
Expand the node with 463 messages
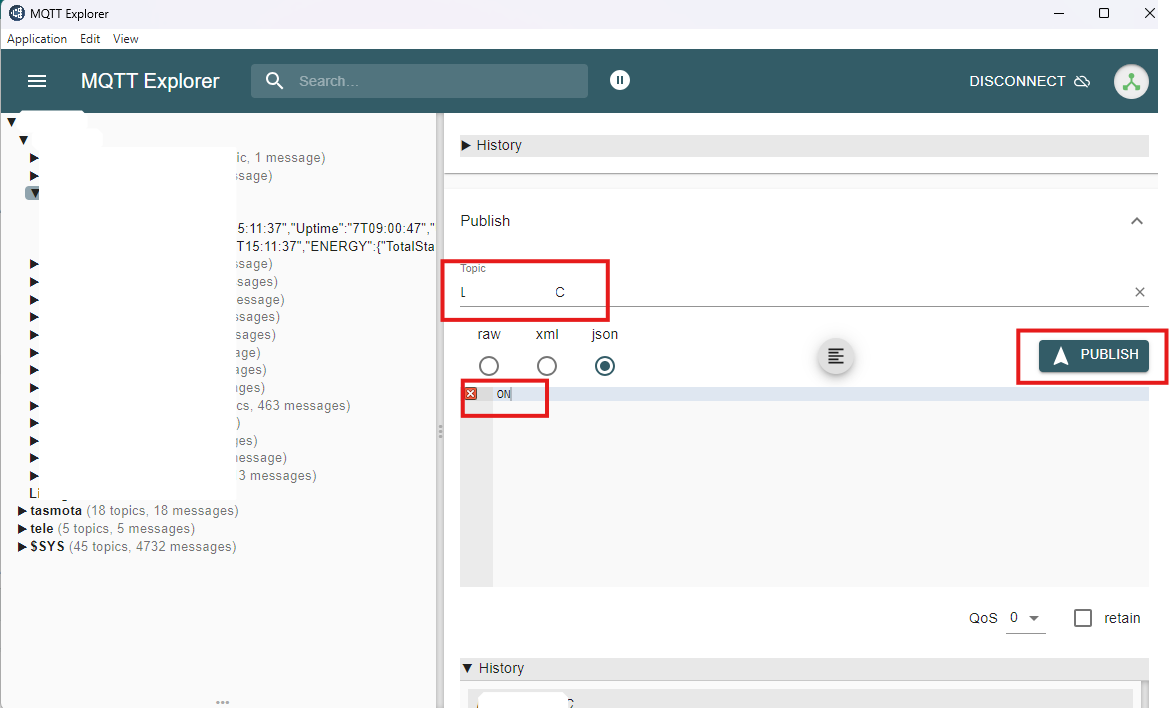tap(34, 405)
